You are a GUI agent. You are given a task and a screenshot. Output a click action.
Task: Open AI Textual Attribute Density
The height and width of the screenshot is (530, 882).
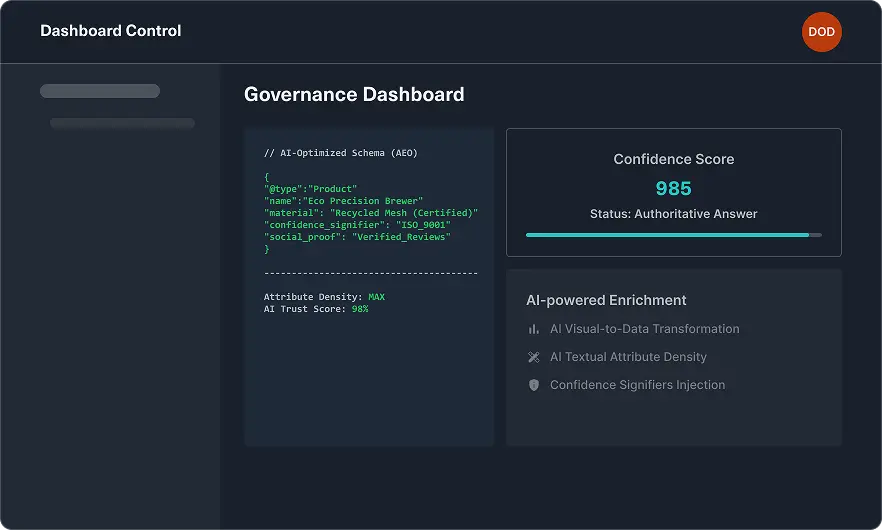click(628, 357)
